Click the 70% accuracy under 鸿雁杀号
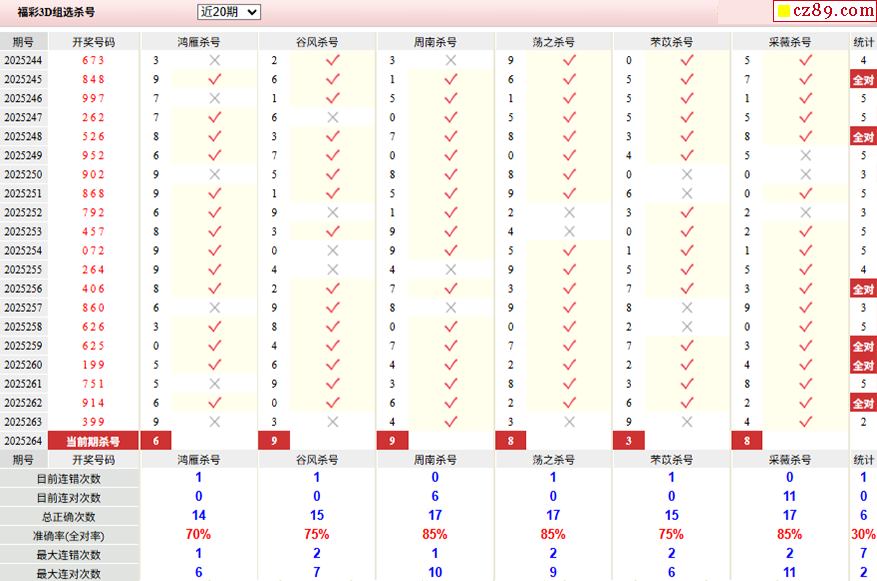The height and width of the screenshot is (581, 877). (x=198, y=534)
